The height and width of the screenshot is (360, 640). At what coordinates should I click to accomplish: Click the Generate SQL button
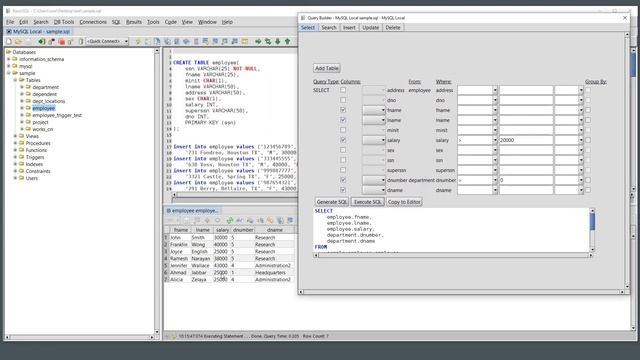point(332,202)
